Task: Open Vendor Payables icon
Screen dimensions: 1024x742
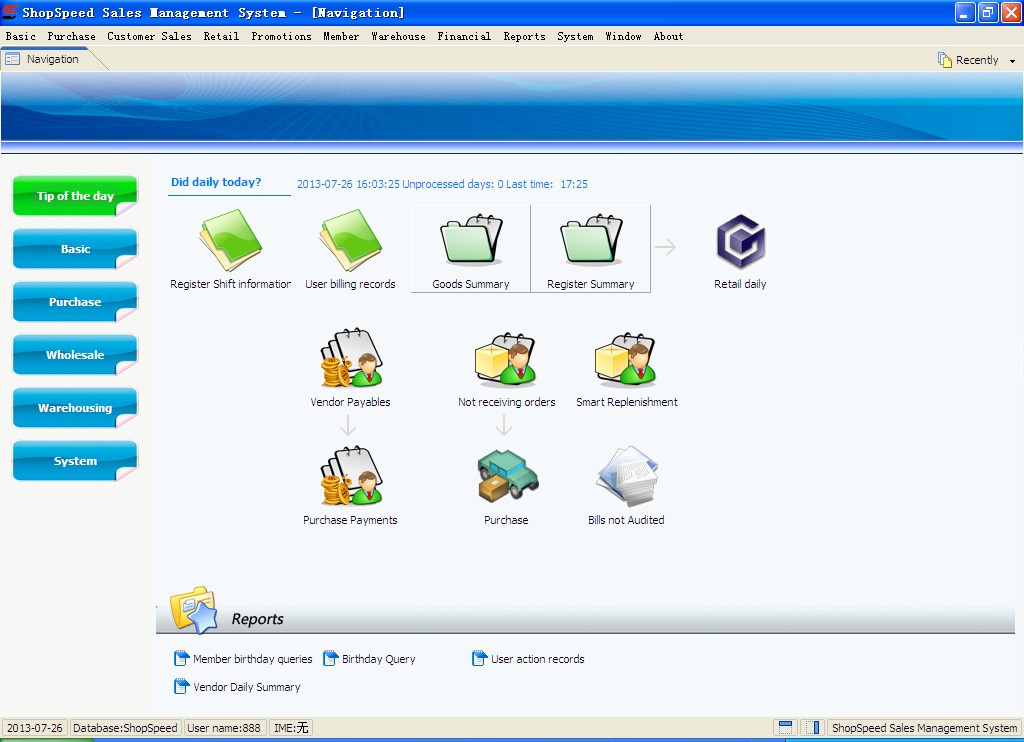Action: [350, 360]
